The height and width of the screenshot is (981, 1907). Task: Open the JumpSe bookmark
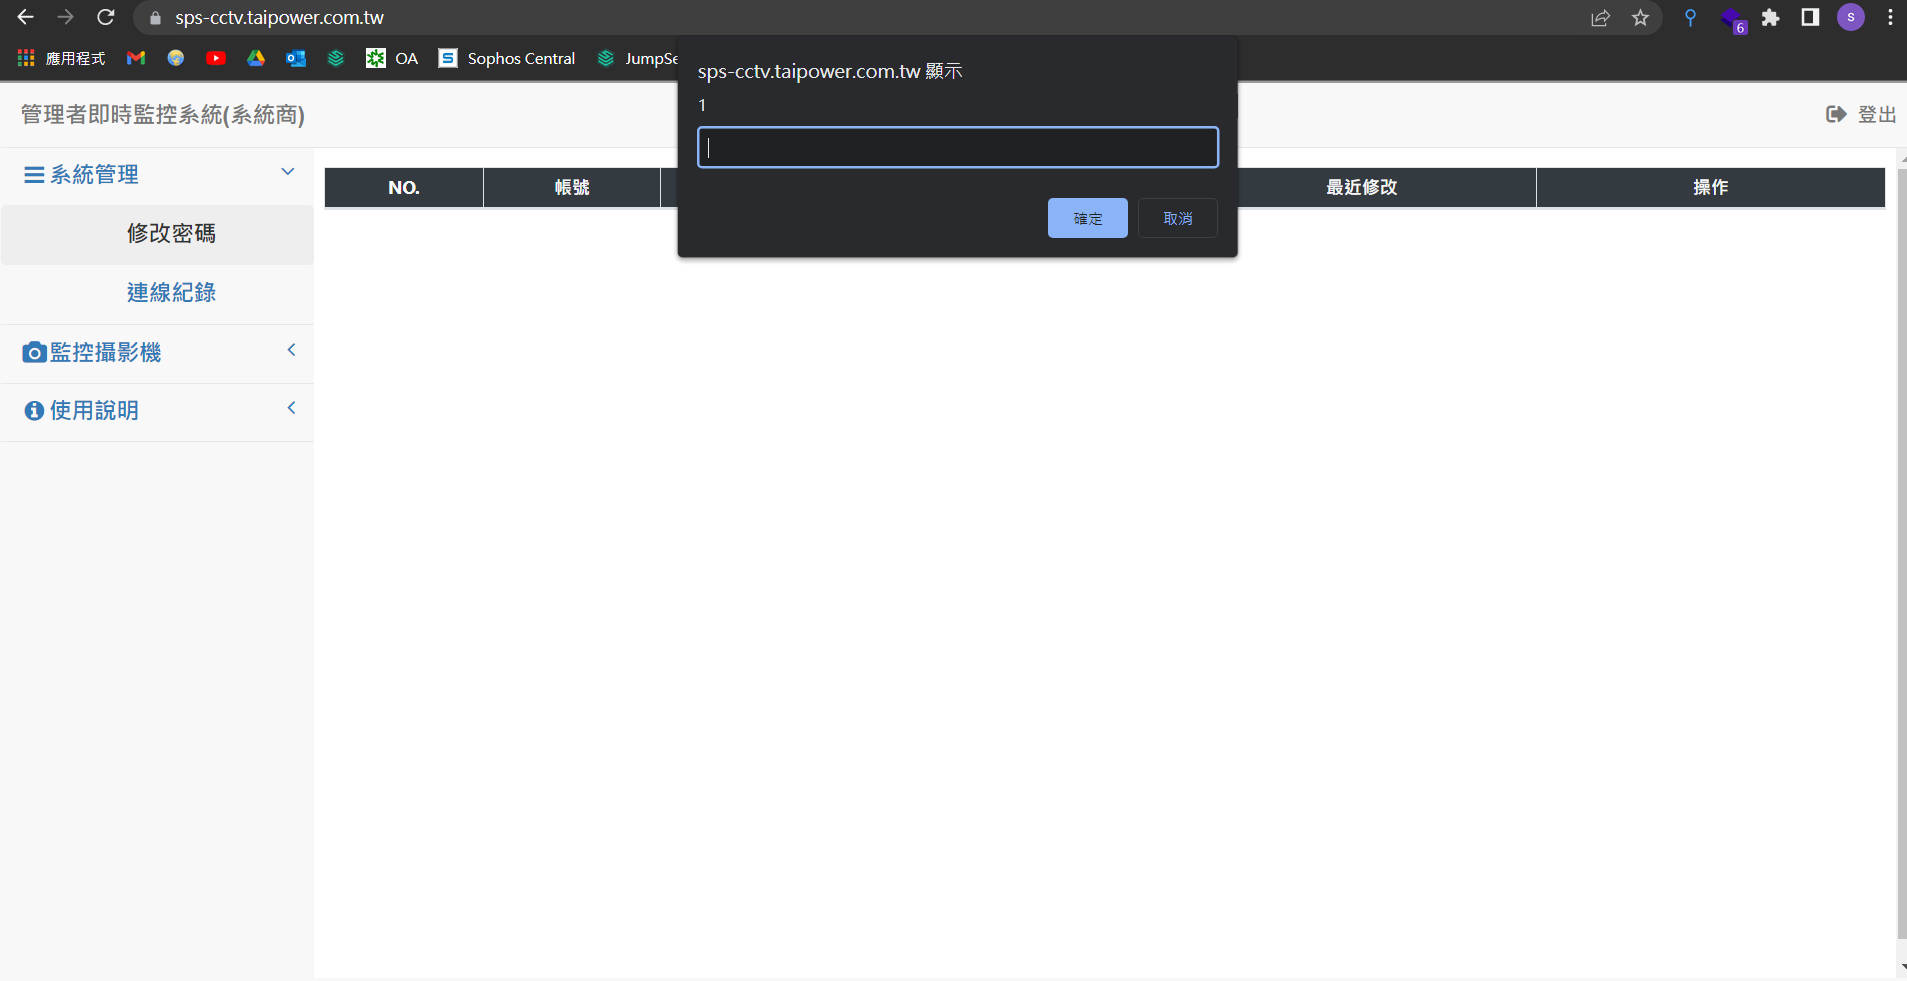[637, 58]
